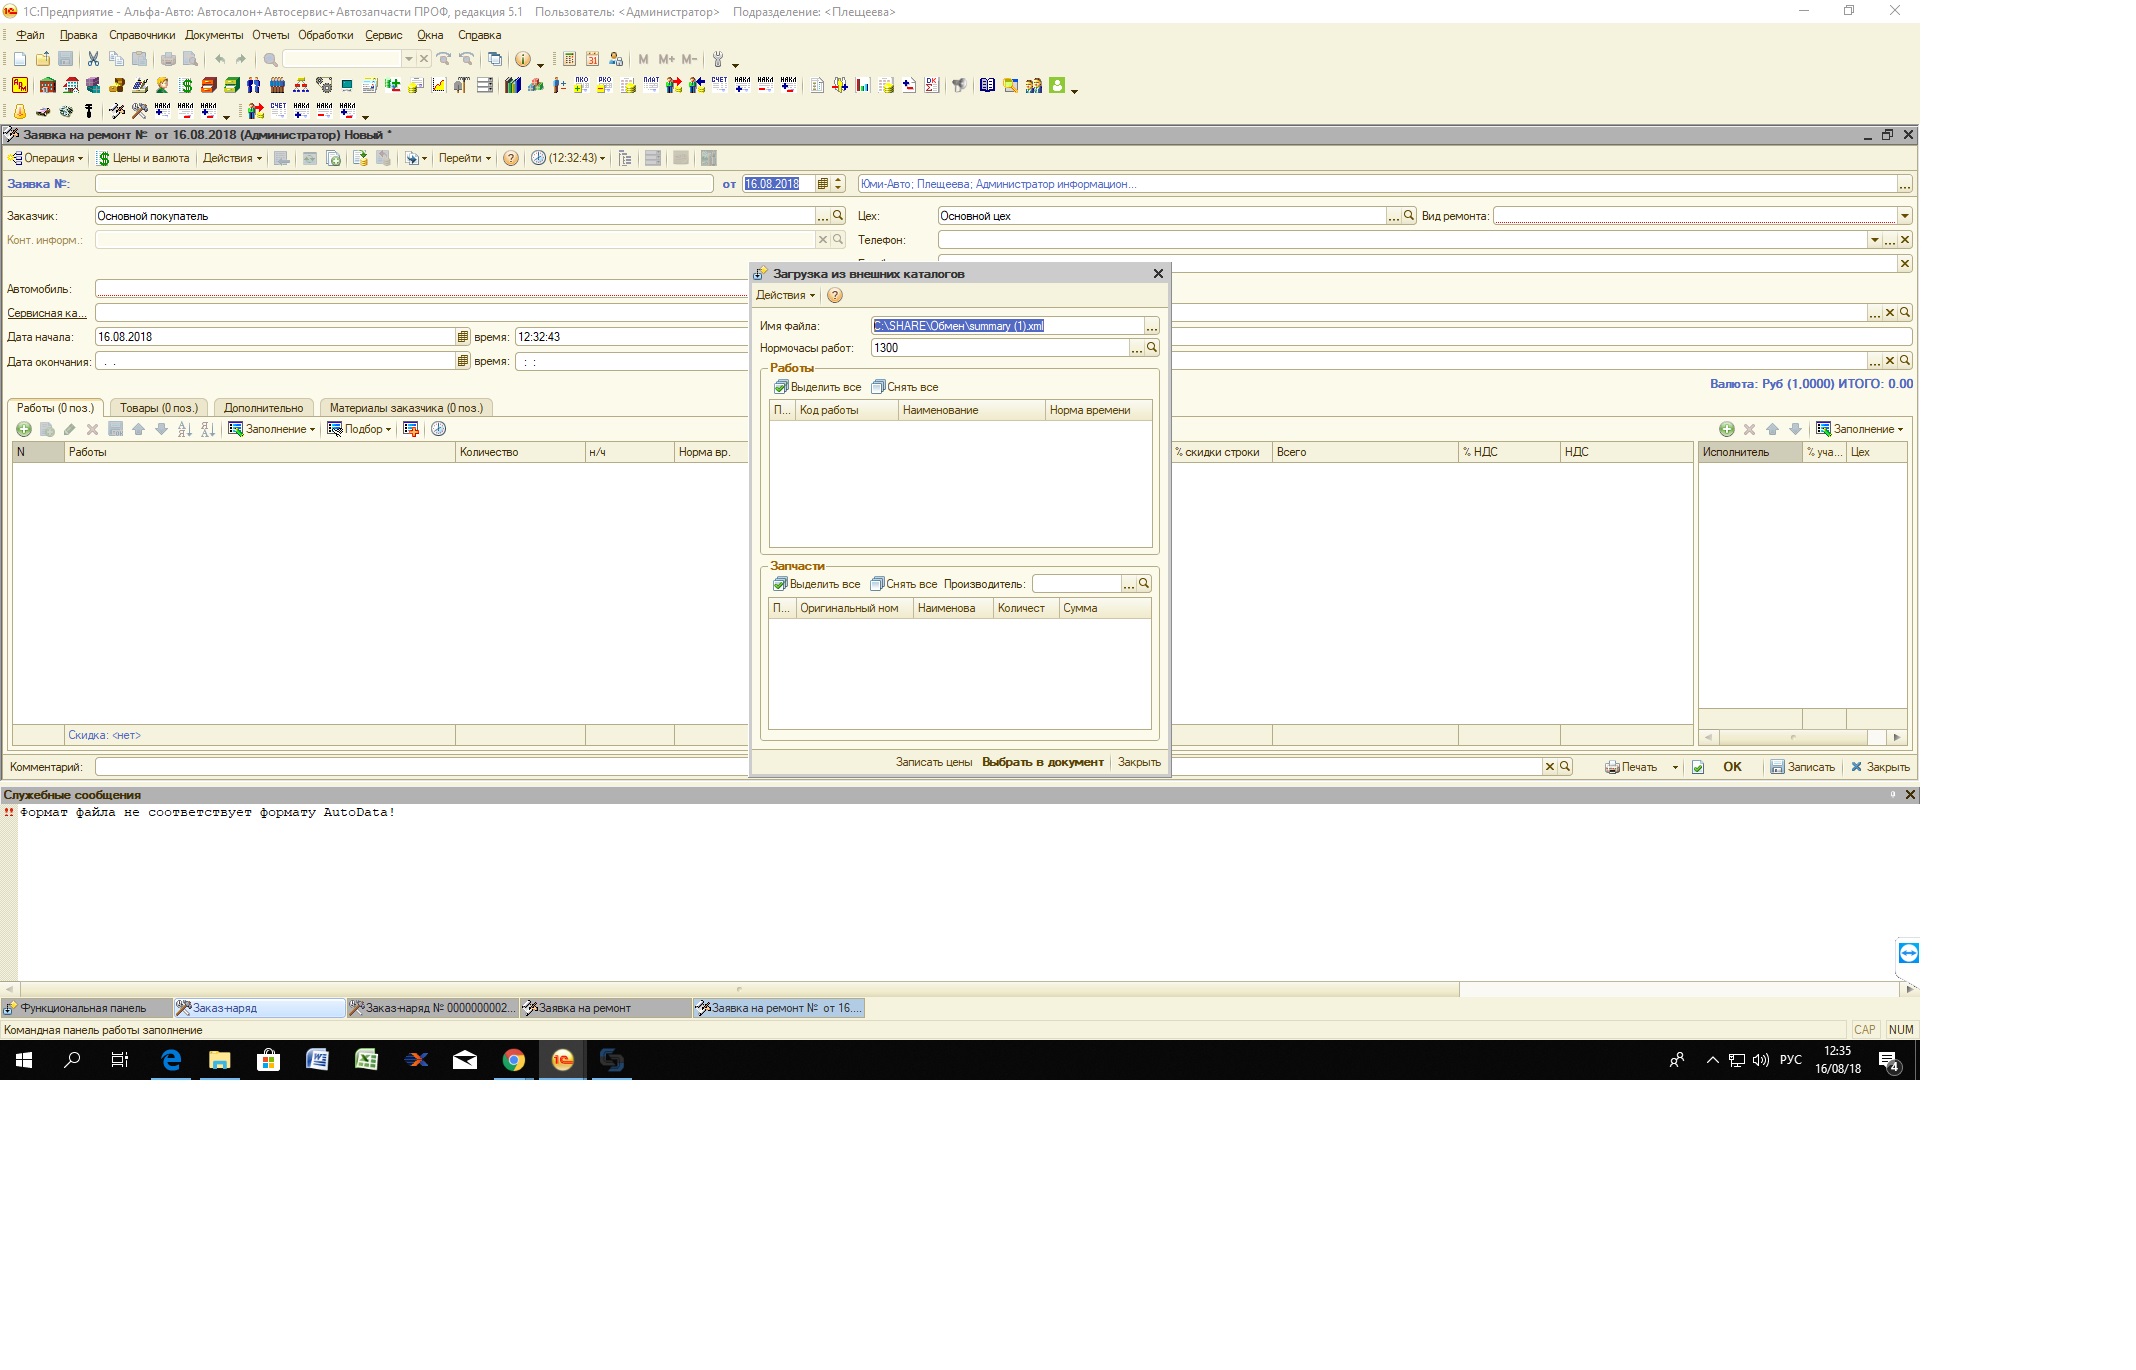Screen dimensions: 2136x1370
Task: Click the clock time icon in document toolbar
Action: click(538, 158)
